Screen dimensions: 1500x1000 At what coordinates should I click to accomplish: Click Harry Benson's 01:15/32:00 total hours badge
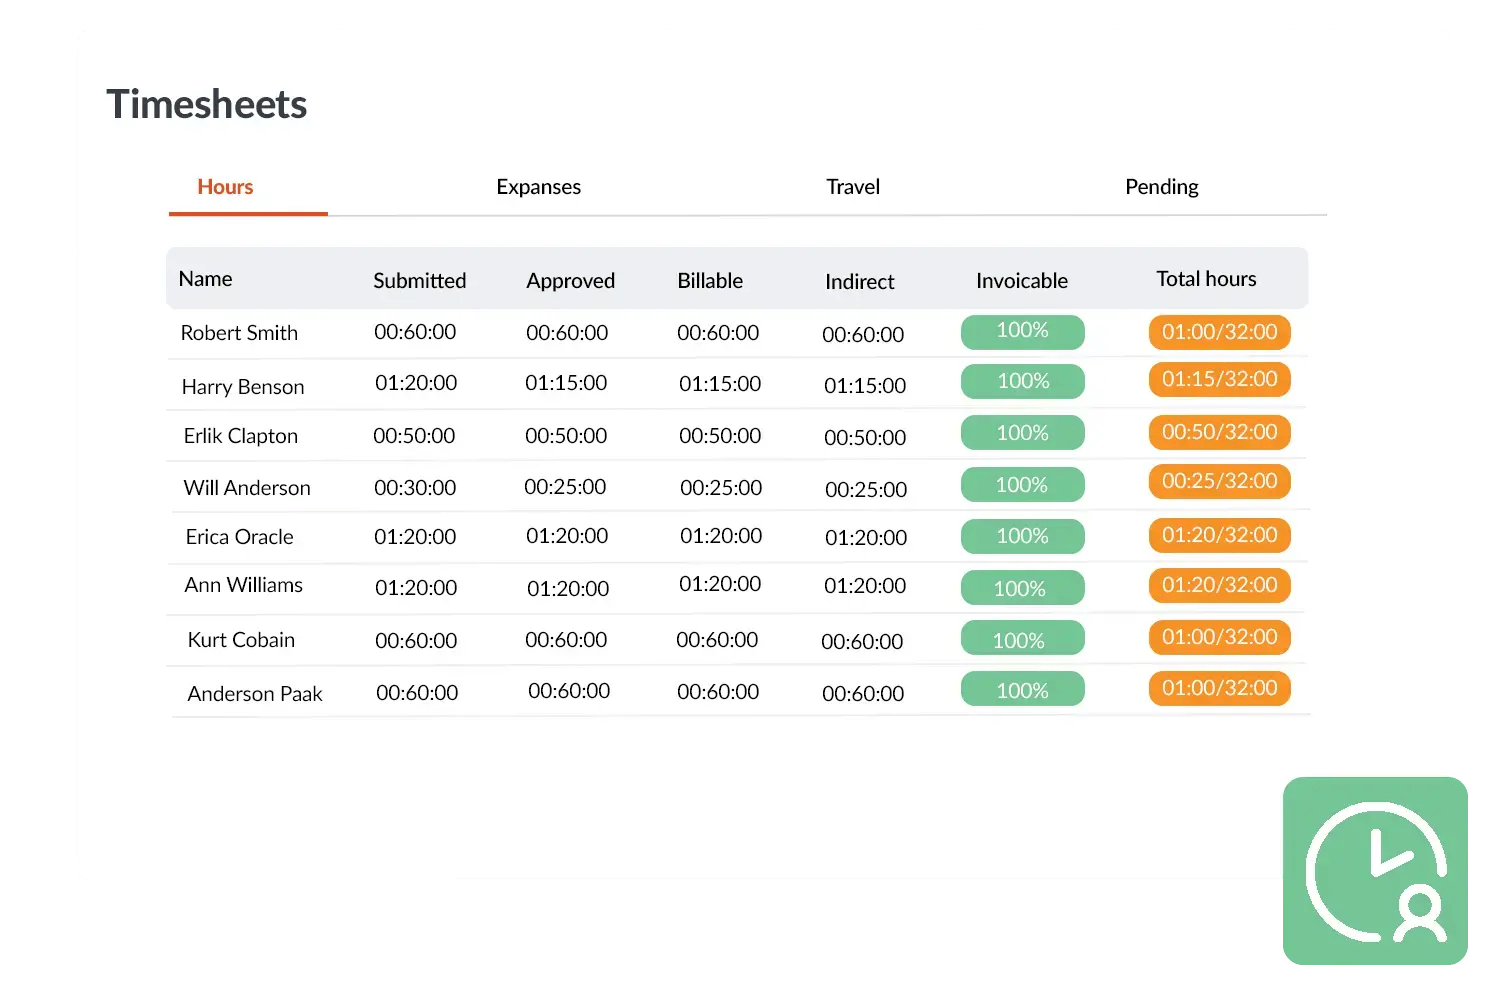(1219, 380)
